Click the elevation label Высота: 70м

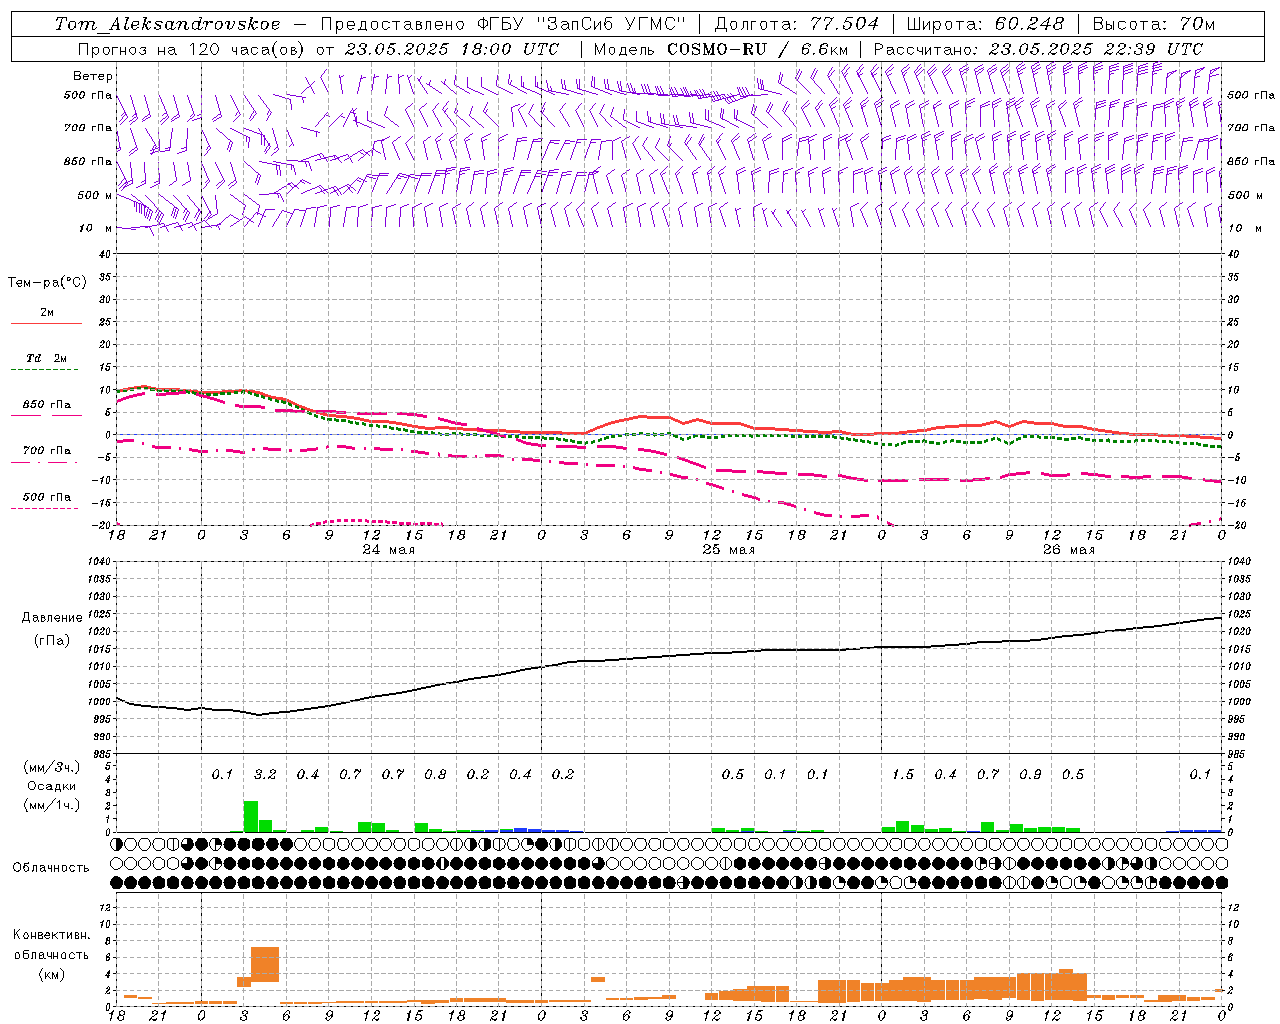click(1154, 24)
